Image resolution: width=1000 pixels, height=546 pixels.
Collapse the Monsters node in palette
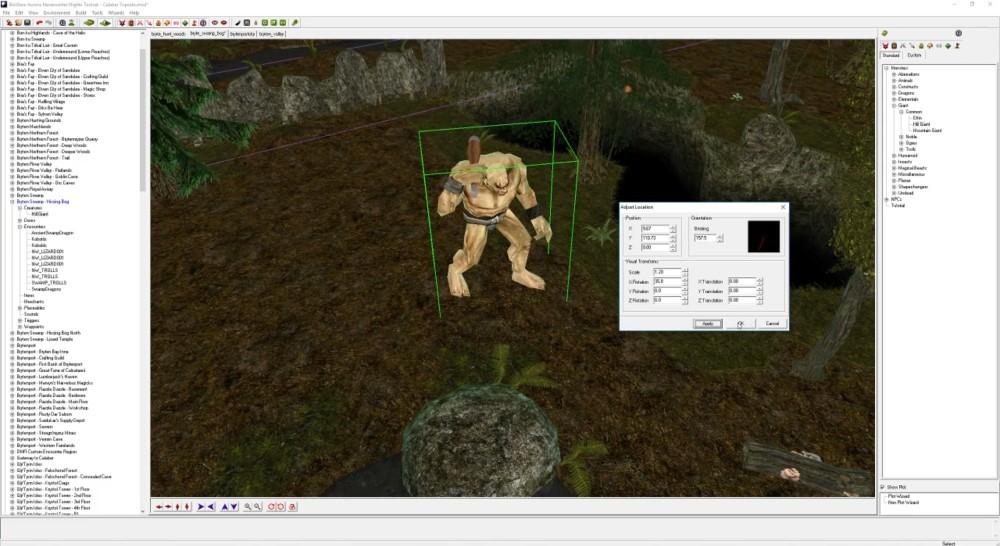[886, 68]
